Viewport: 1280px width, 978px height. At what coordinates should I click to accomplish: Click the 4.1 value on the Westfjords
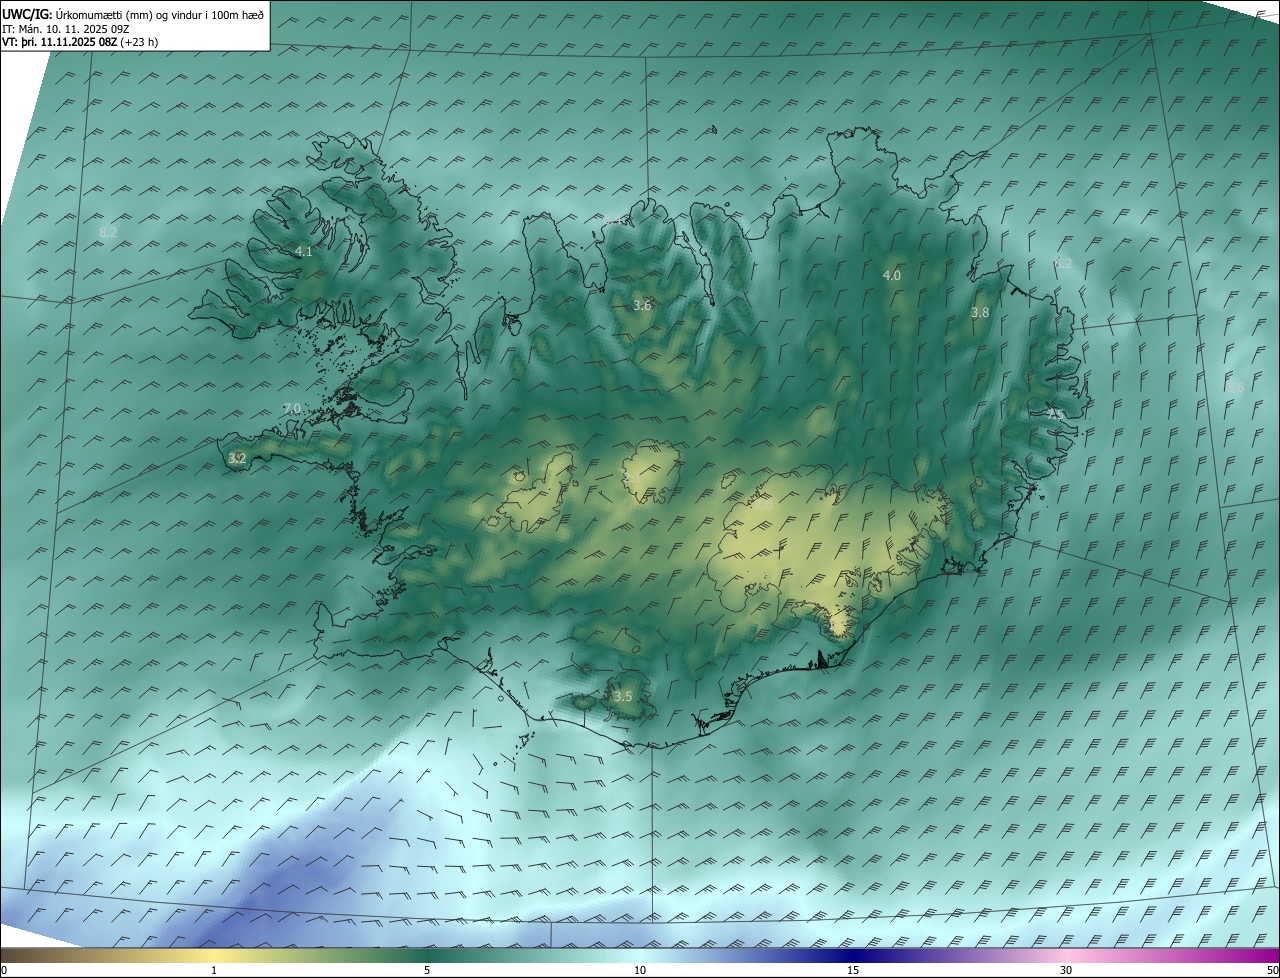(x=304, y=252)
